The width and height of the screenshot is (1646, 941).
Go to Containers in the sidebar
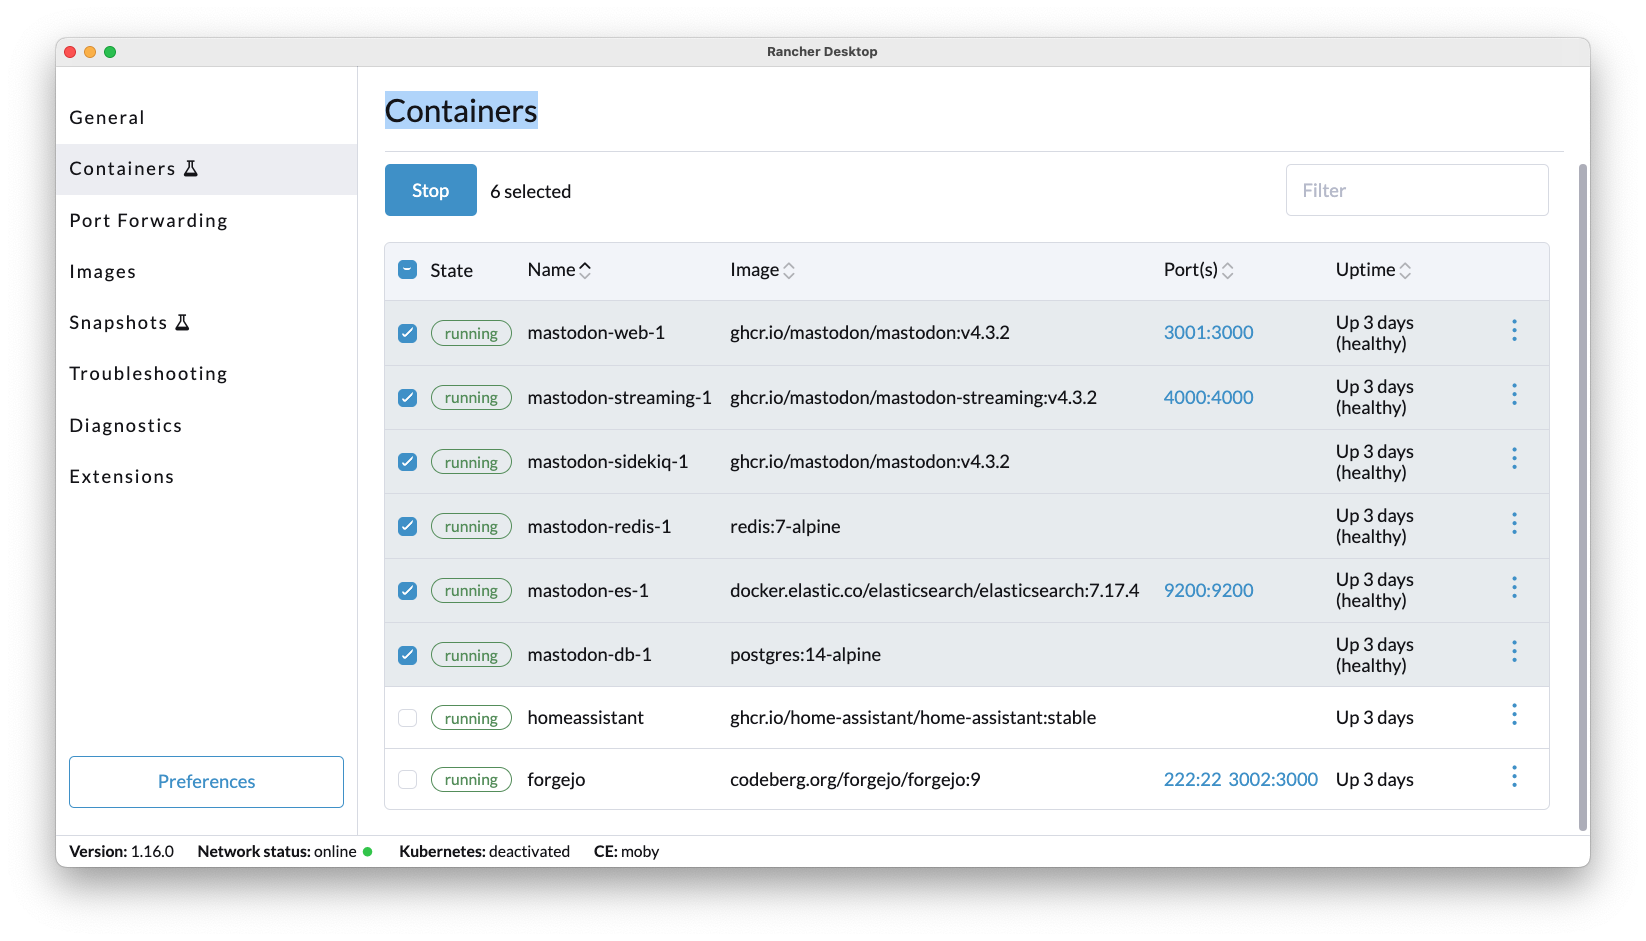[x=206, y=169]
